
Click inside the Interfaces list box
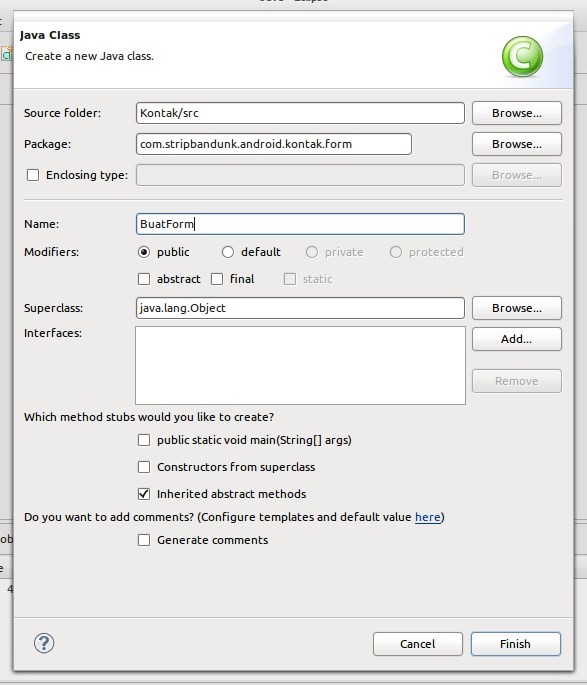300,365
